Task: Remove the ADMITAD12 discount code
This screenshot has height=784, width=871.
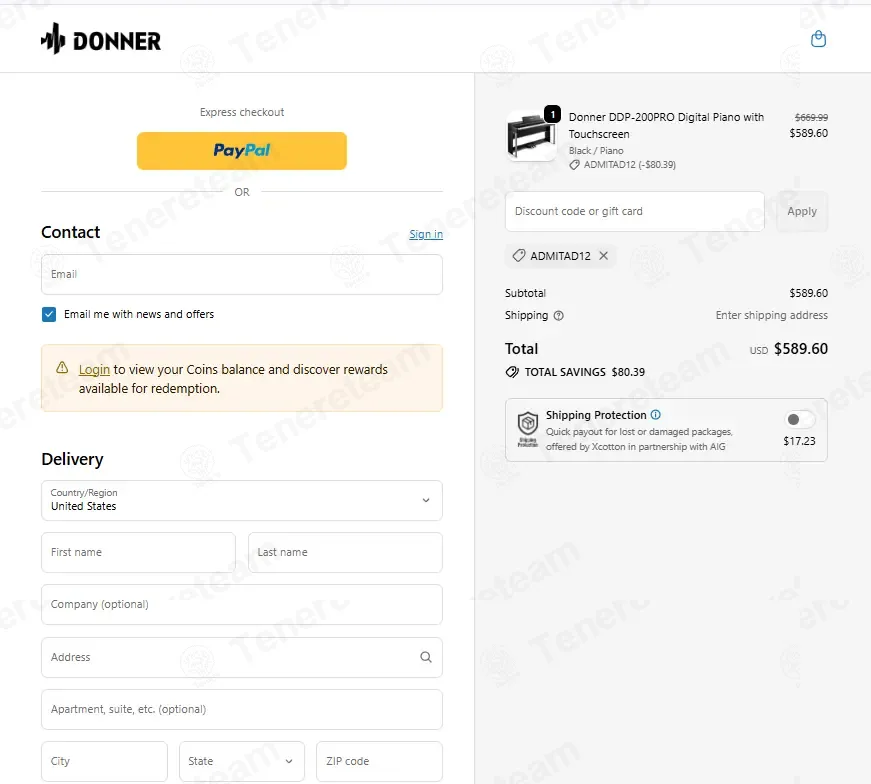Action: click(604, 256)
